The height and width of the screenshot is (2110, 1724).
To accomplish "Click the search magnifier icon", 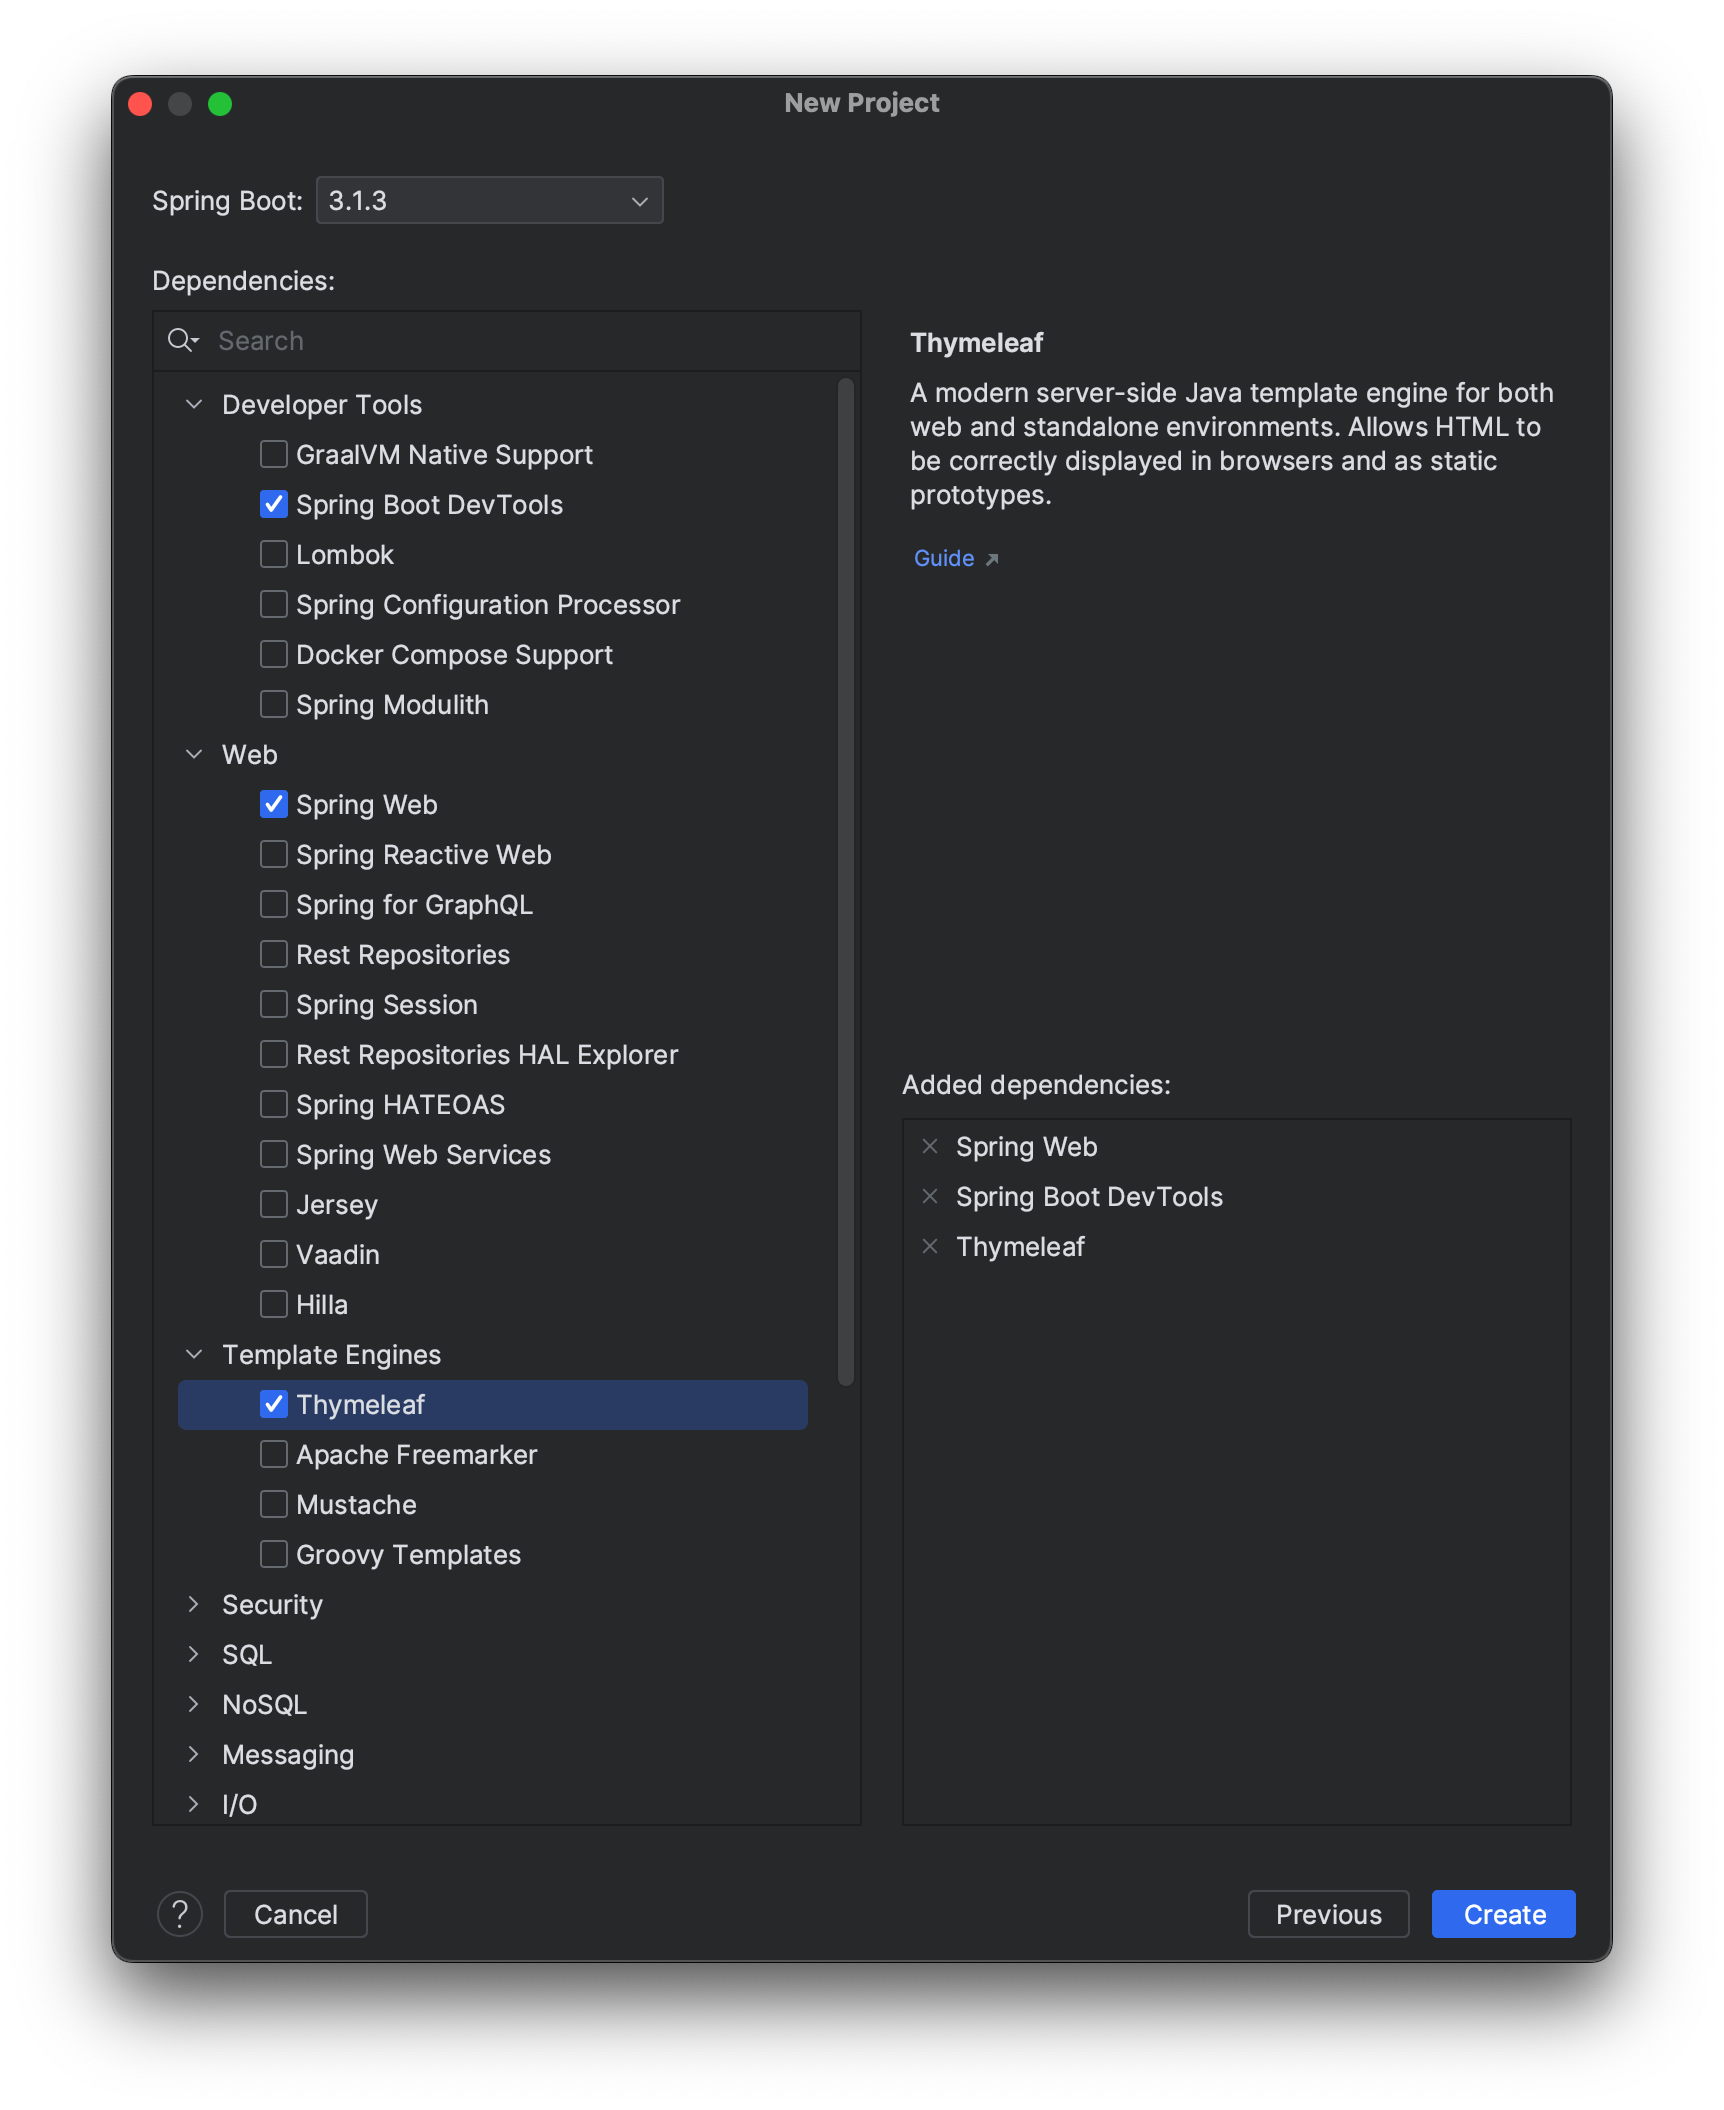I will coord(182,340).
